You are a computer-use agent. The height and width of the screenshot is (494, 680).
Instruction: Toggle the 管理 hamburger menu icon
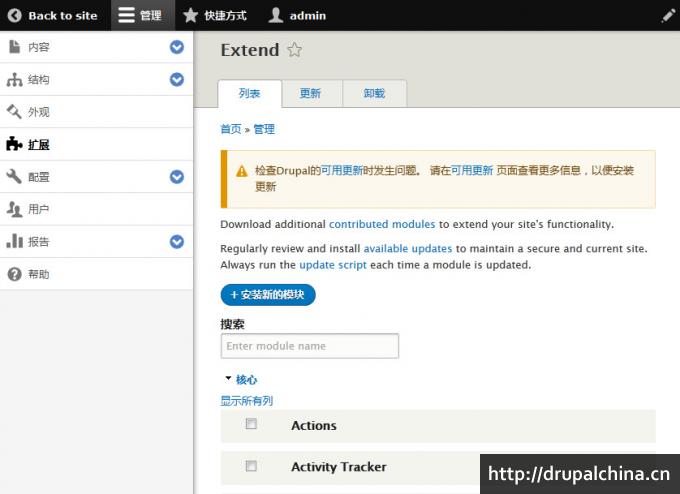pyautogui.click(x=126, y=15)
